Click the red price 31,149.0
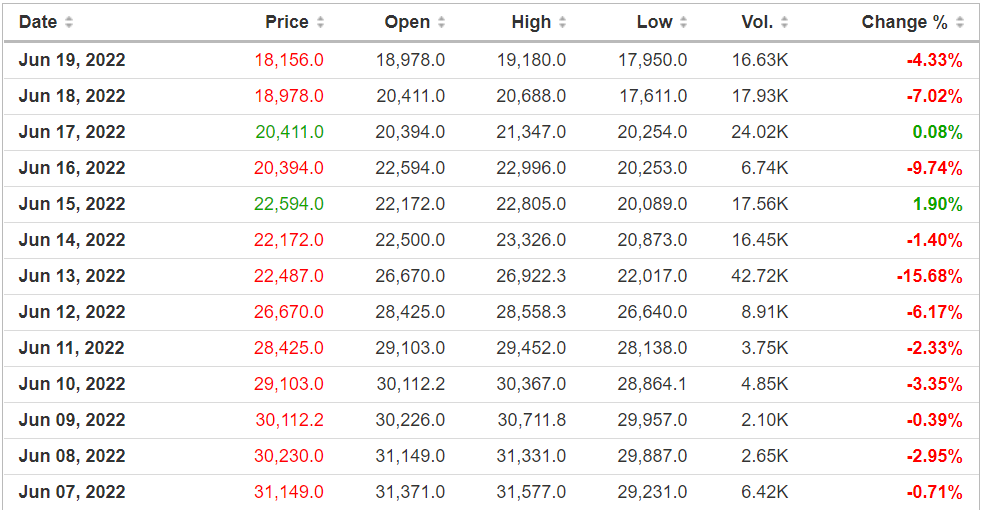The height and width of the screenshot is (510, 983). tap(289, 492)
